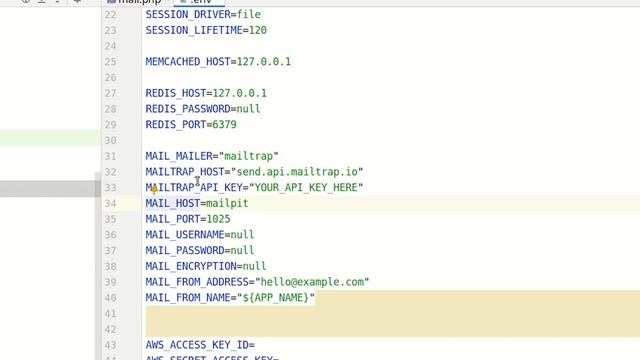
Task: Click the MAIL_HOST=mailpit line
Action: pos(197,203)
